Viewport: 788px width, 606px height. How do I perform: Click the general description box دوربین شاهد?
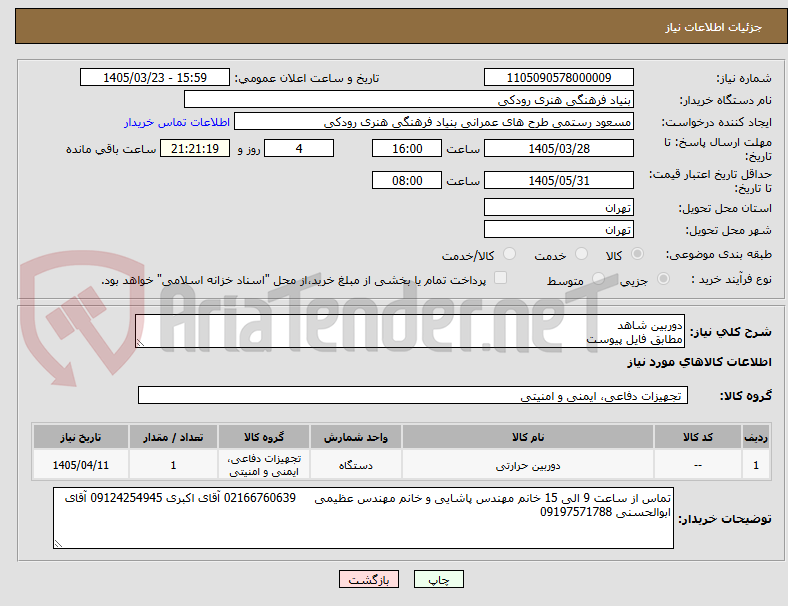410,332
